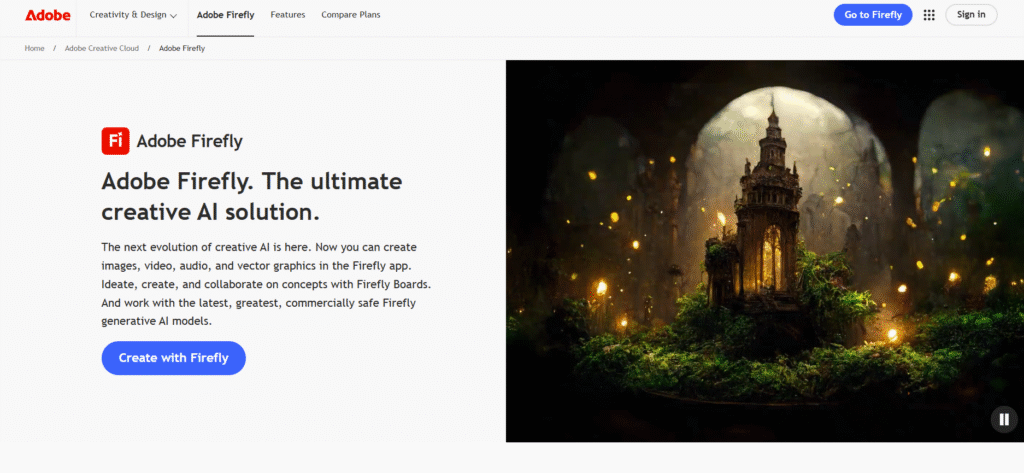Click the Go to Firefly button

(872, 15)
